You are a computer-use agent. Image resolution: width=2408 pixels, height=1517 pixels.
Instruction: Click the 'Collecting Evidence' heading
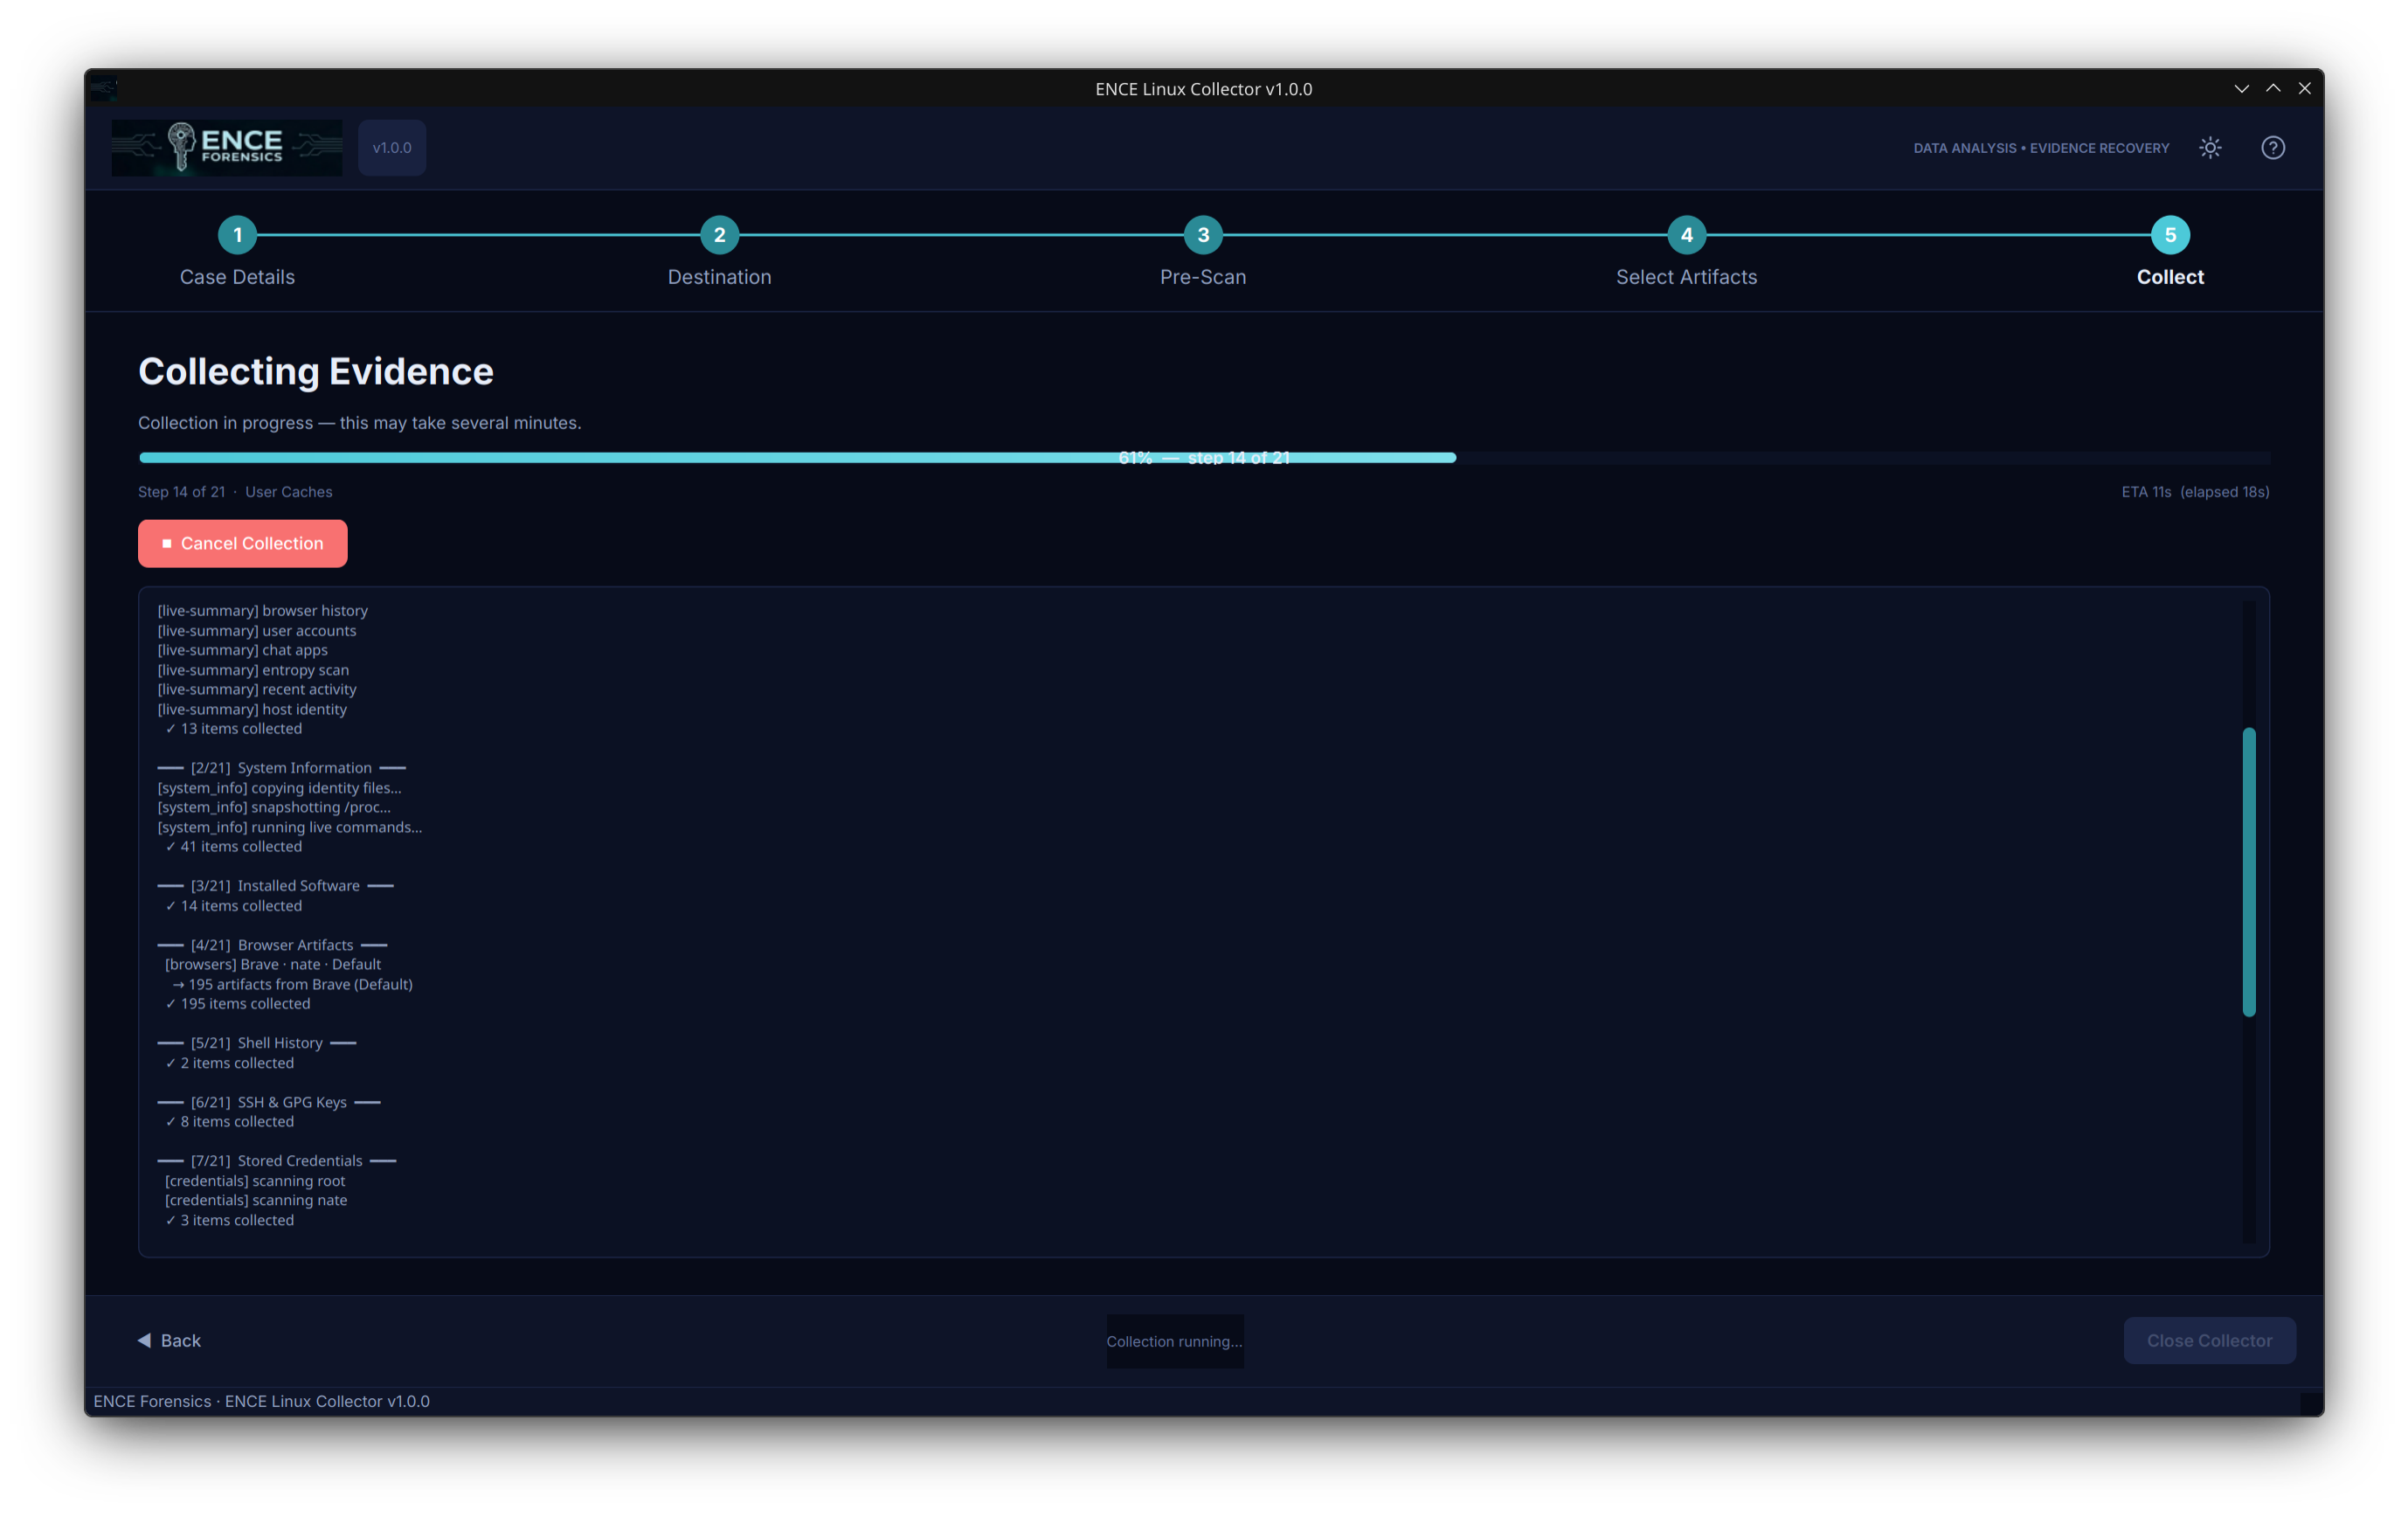316,371
